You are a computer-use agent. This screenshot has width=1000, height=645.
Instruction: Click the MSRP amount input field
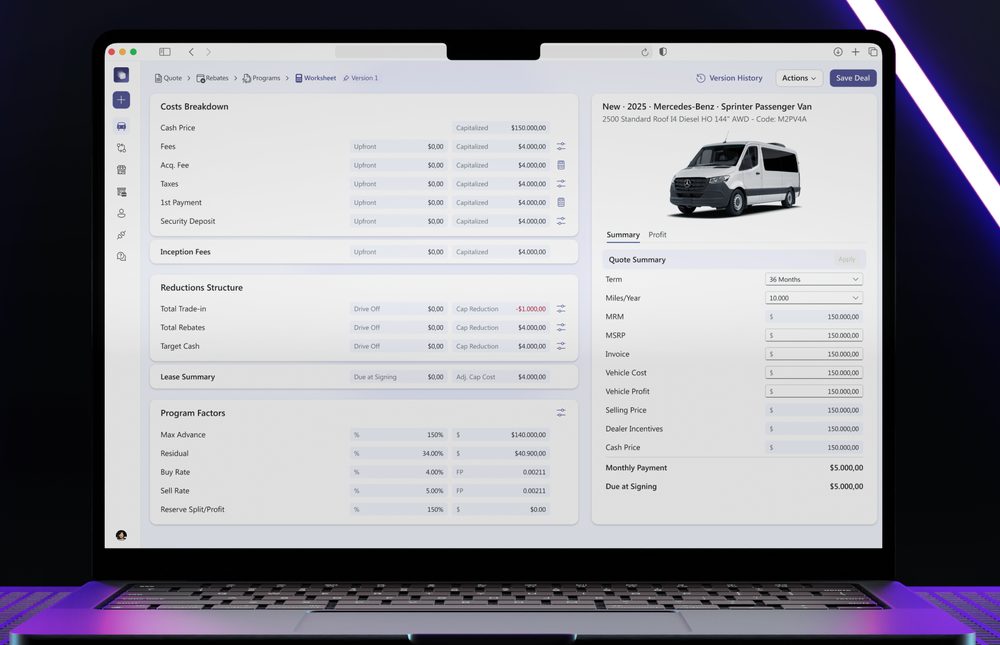814,335
